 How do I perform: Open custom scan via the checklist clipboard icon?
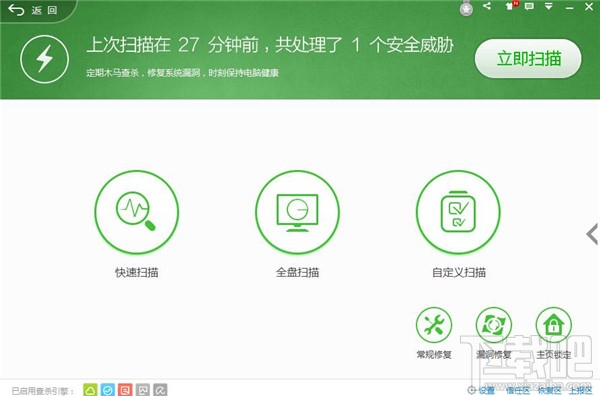pyautogui.click(x=458, y=212)
